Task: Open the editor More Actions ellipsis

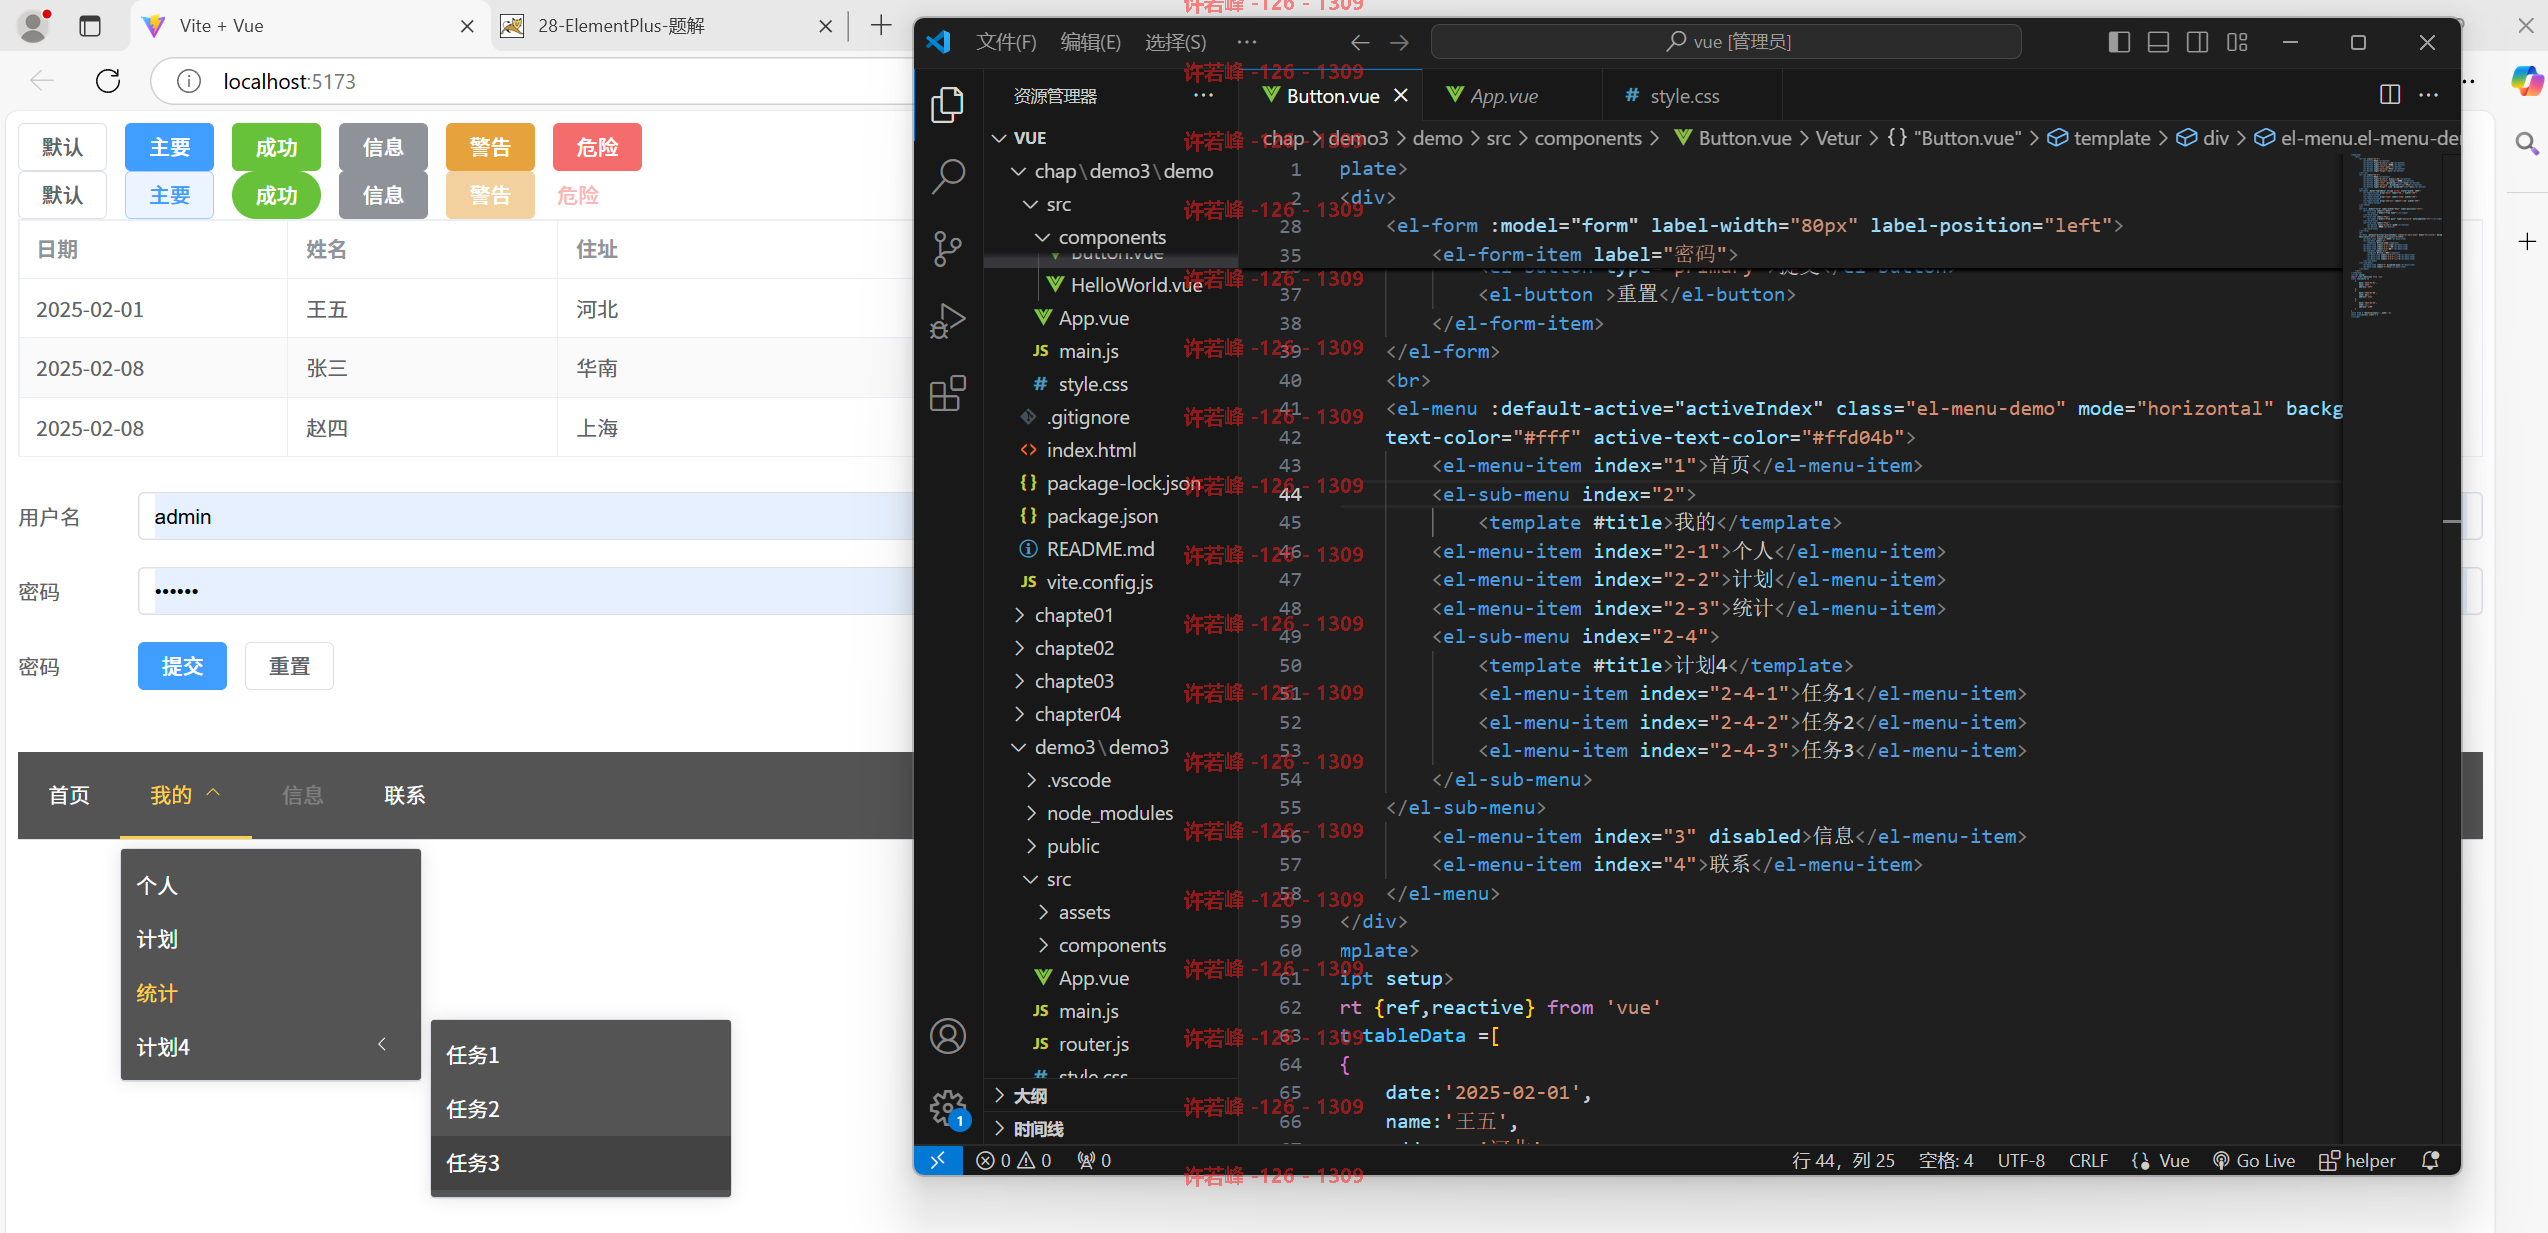Action: pyautogui.click(x=2428, y=95)
